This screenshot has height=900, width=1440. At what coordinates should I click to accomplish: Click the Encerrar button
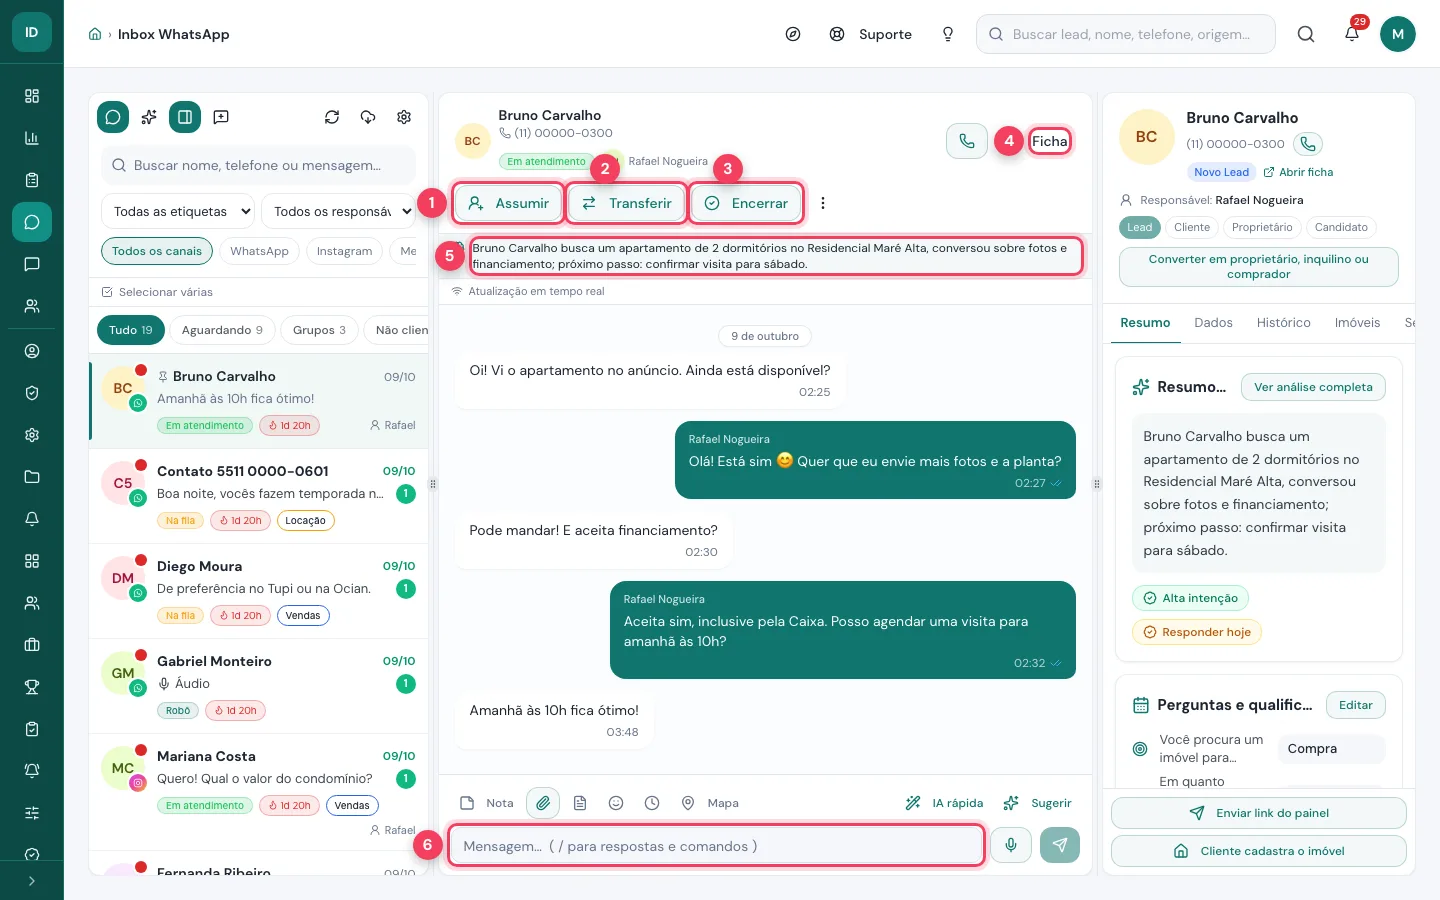[746, 203]
